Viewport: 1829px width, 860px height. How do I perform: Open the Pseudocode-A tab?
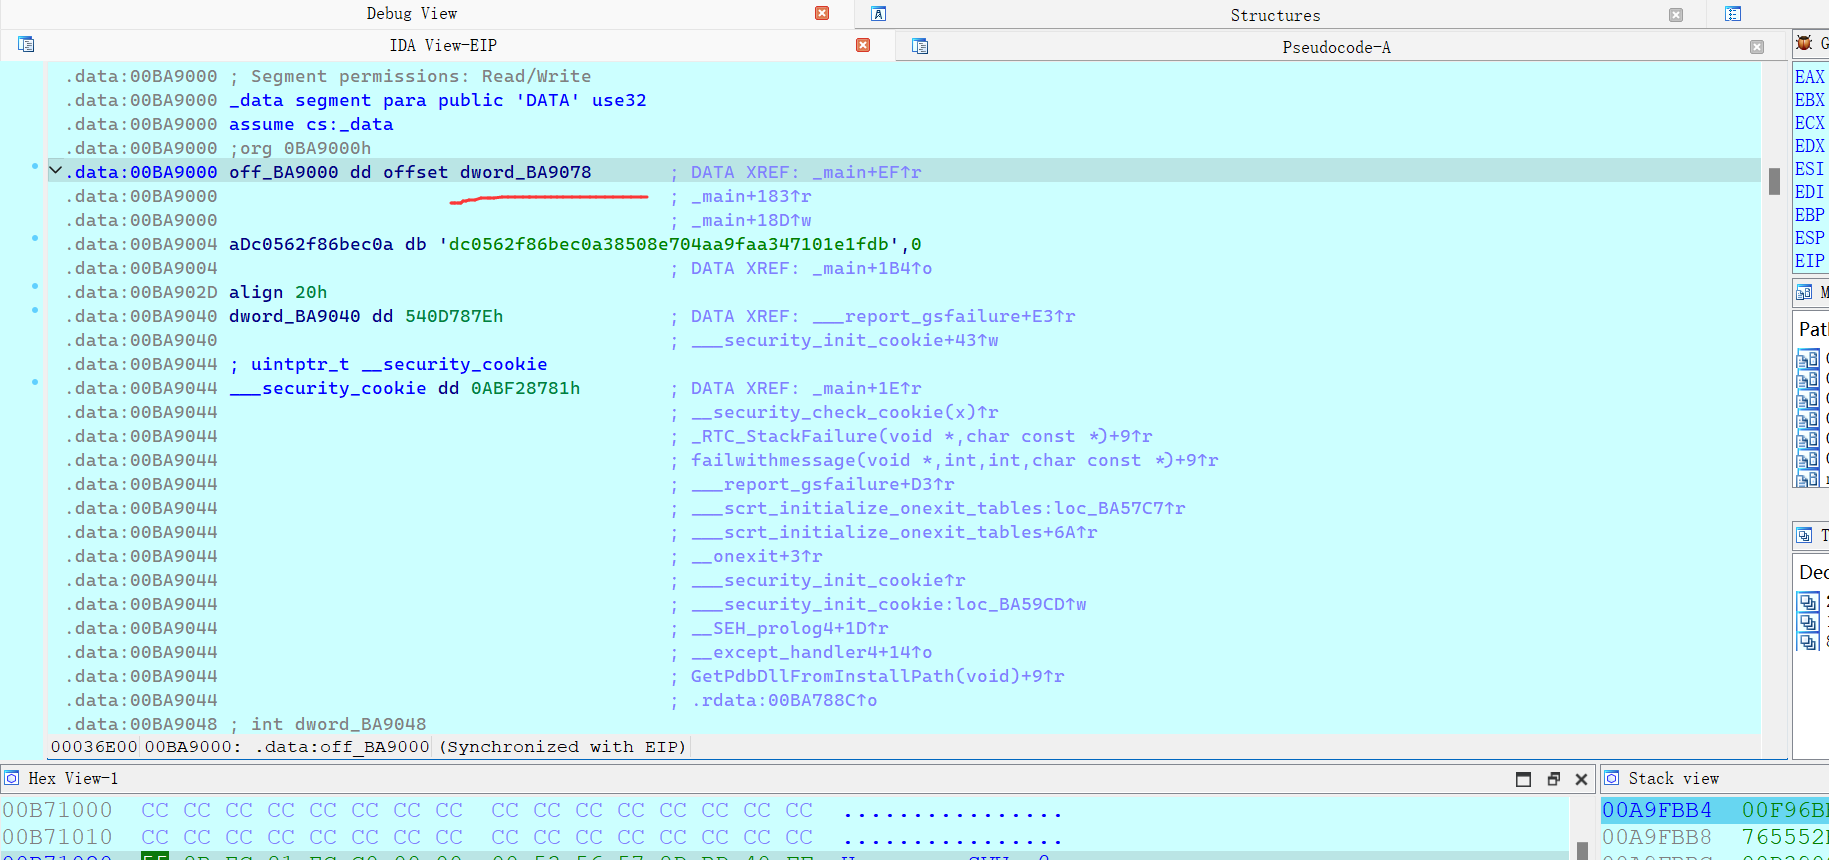click(1336, 47)
